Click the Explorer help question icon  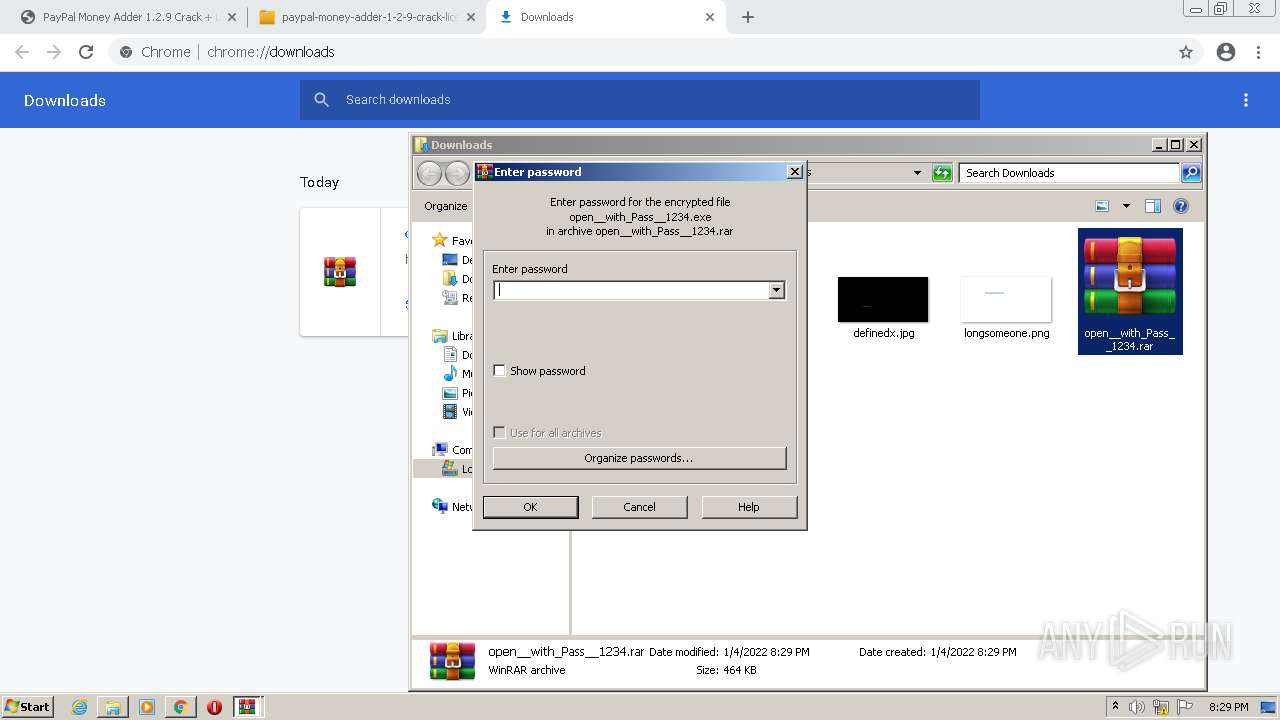click(1181, 206)
